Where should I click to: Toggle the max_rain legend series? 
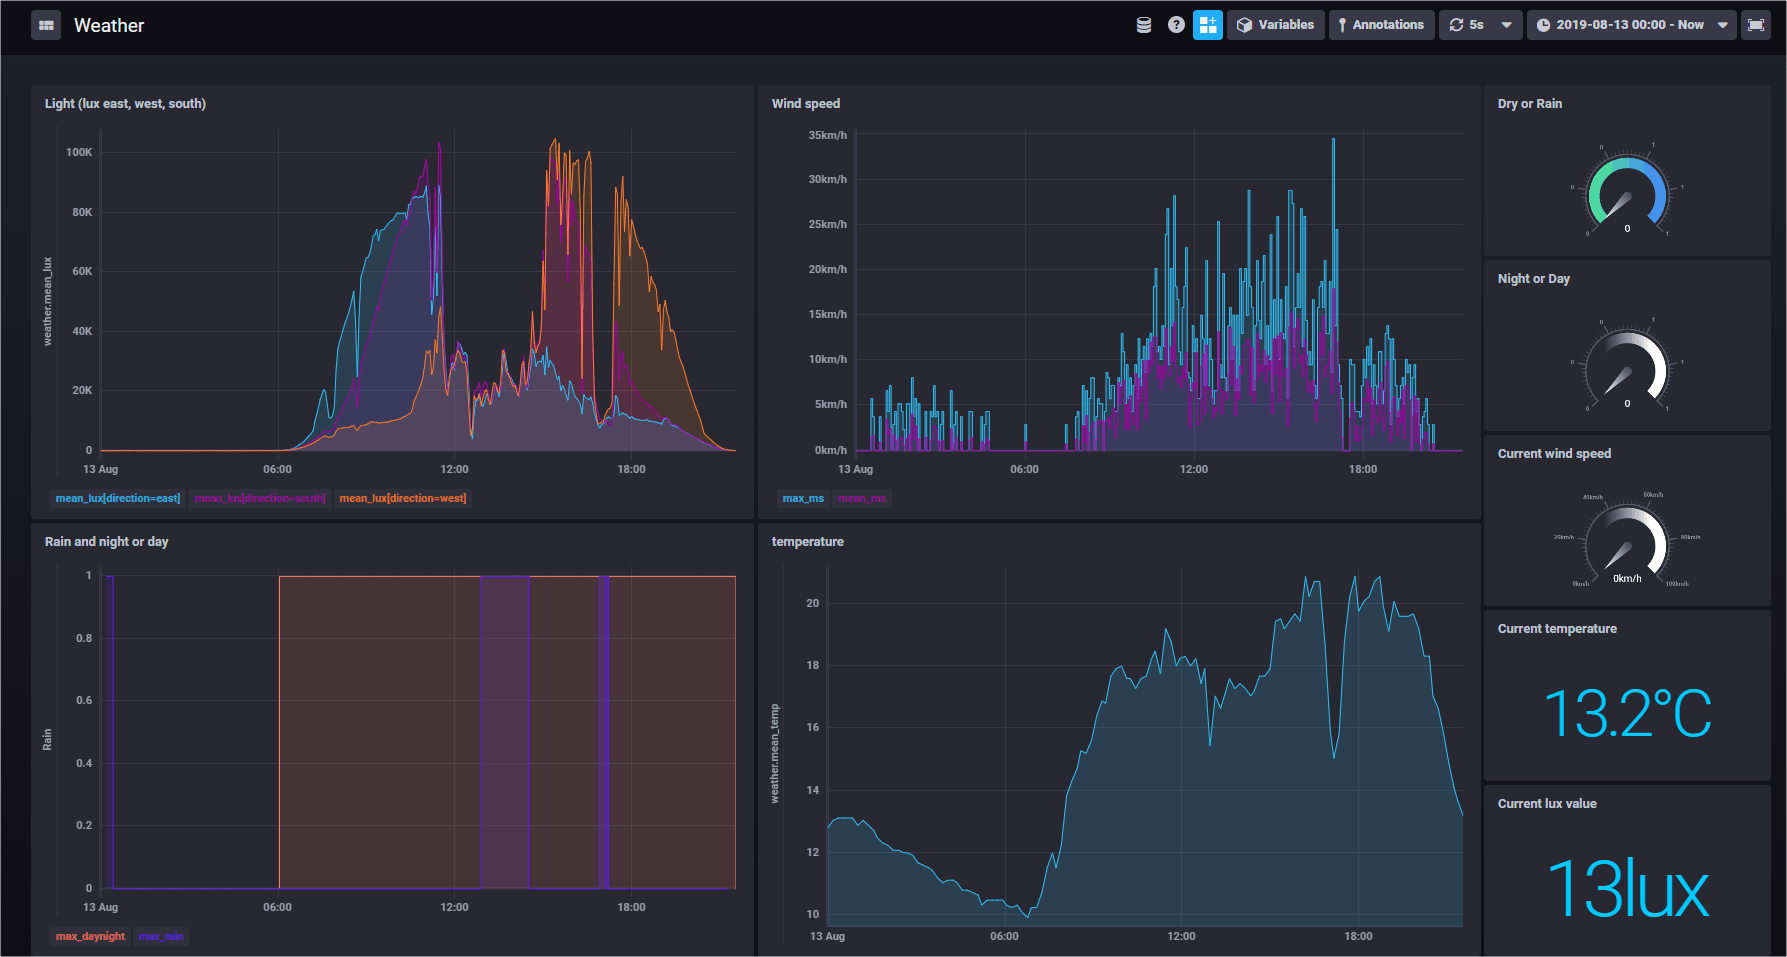tap(161, 936)
